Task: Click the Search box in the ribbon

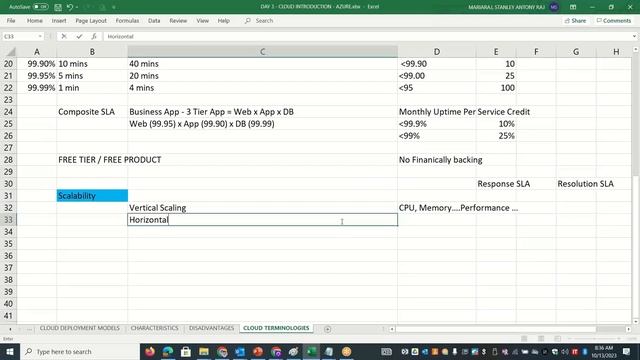Action: coord(259,20)
